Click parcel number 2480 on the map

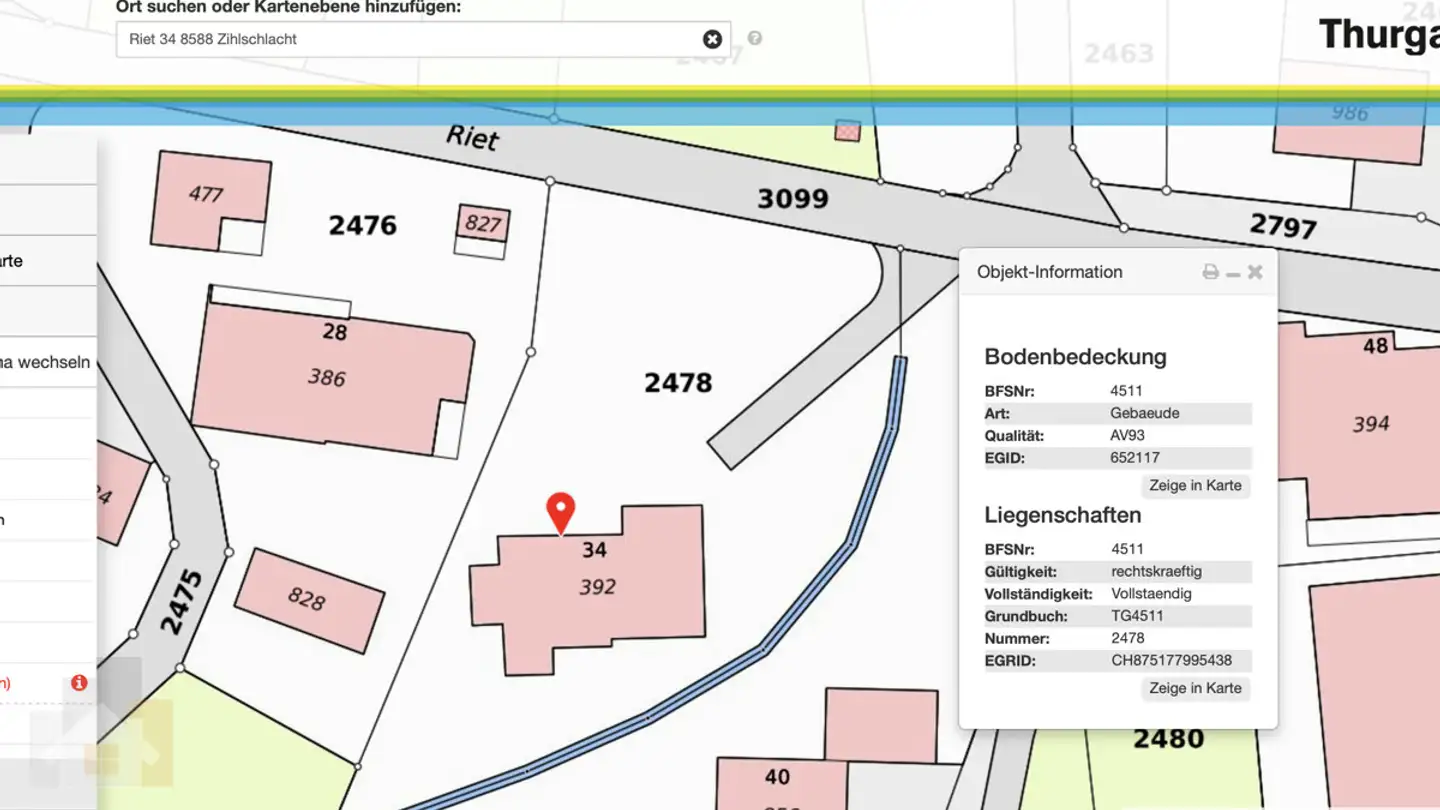1168,739
